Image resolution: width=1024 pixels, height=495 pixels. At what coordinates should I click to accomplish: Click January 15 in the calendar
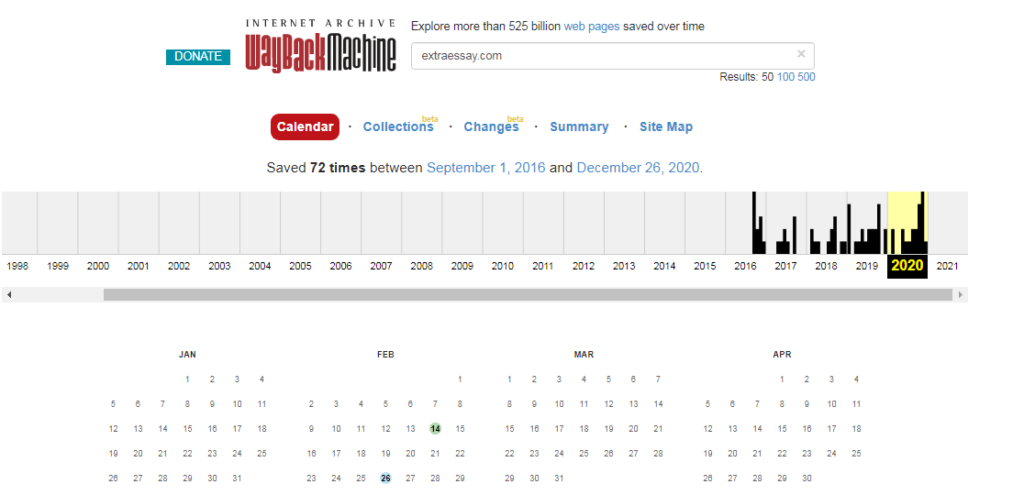click(x=187, y=429)
